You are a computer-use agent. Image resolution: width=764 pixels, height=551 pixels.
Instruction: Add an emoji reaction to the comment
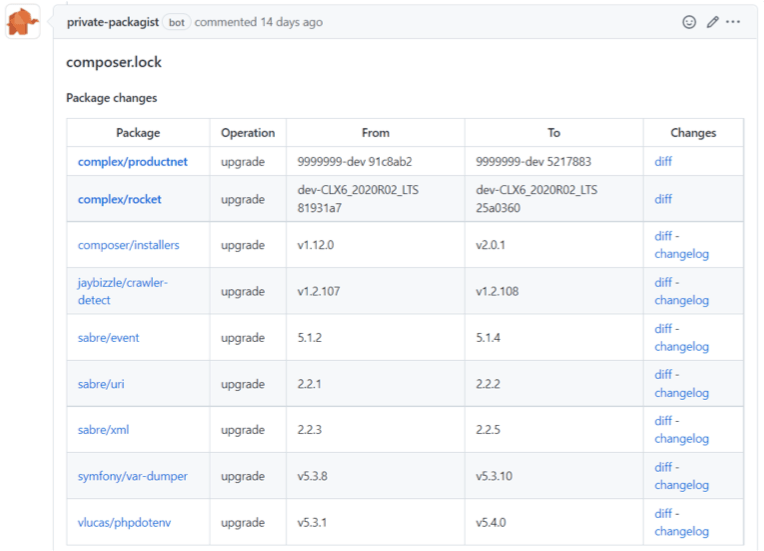(689, 22)
